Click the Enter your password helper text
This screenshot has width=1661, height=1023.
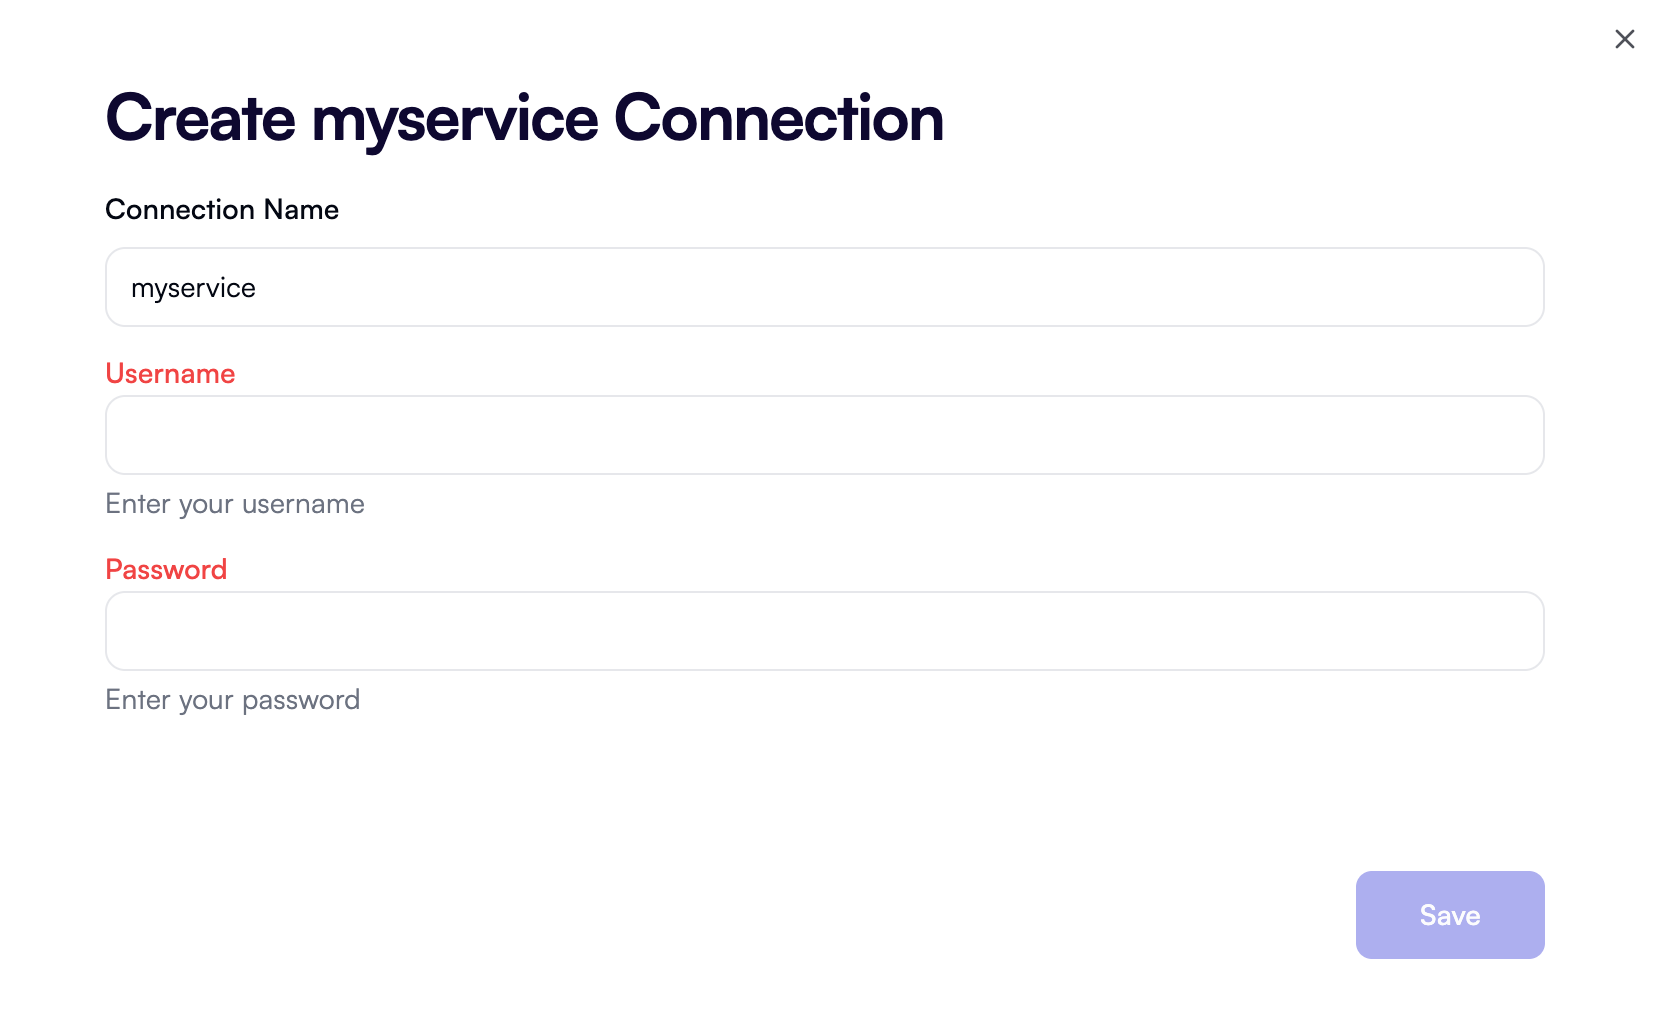point(232,699)
